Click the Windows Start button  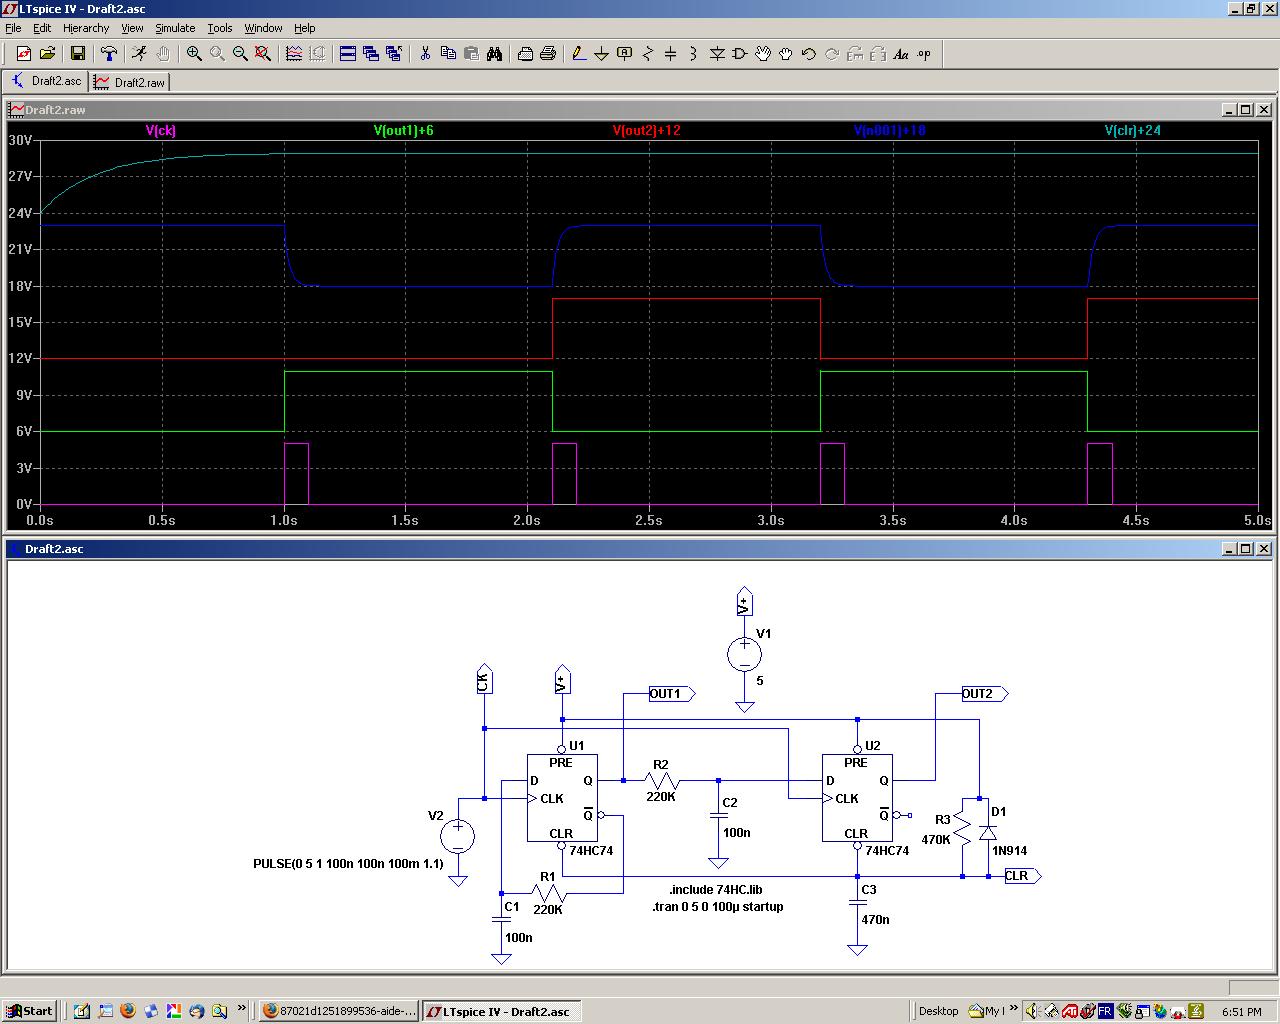30,1011
